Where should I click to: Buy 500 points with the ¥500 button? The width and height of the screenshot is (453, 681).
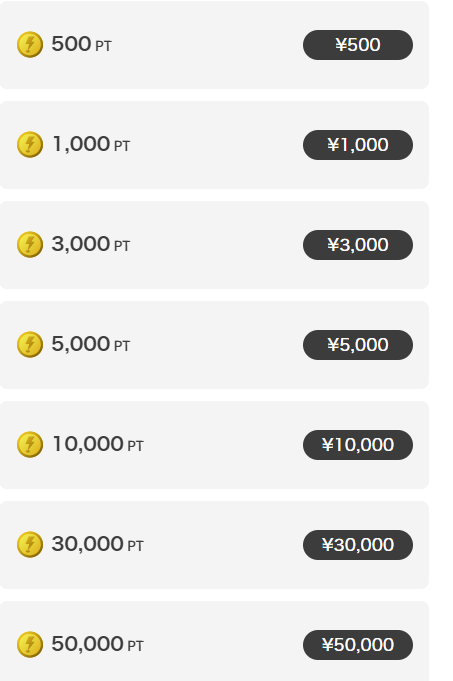pyautogui.click(x=358, y=45)
